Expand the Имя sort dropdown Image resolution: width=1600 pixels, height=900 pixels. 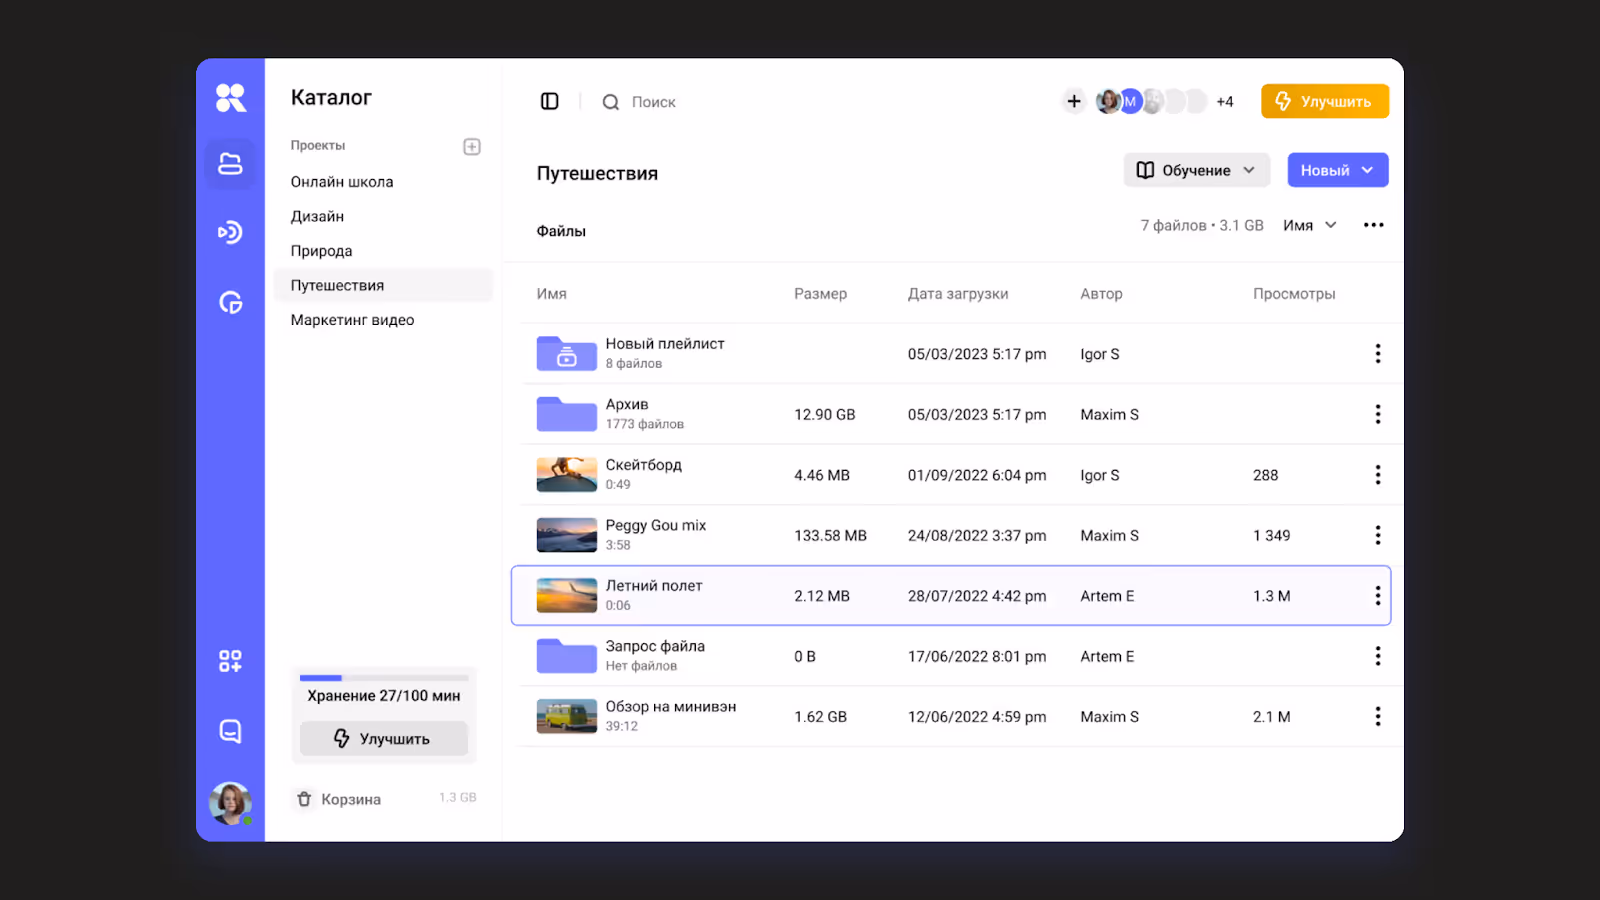pyautogui.click(x=1310, y=225)
